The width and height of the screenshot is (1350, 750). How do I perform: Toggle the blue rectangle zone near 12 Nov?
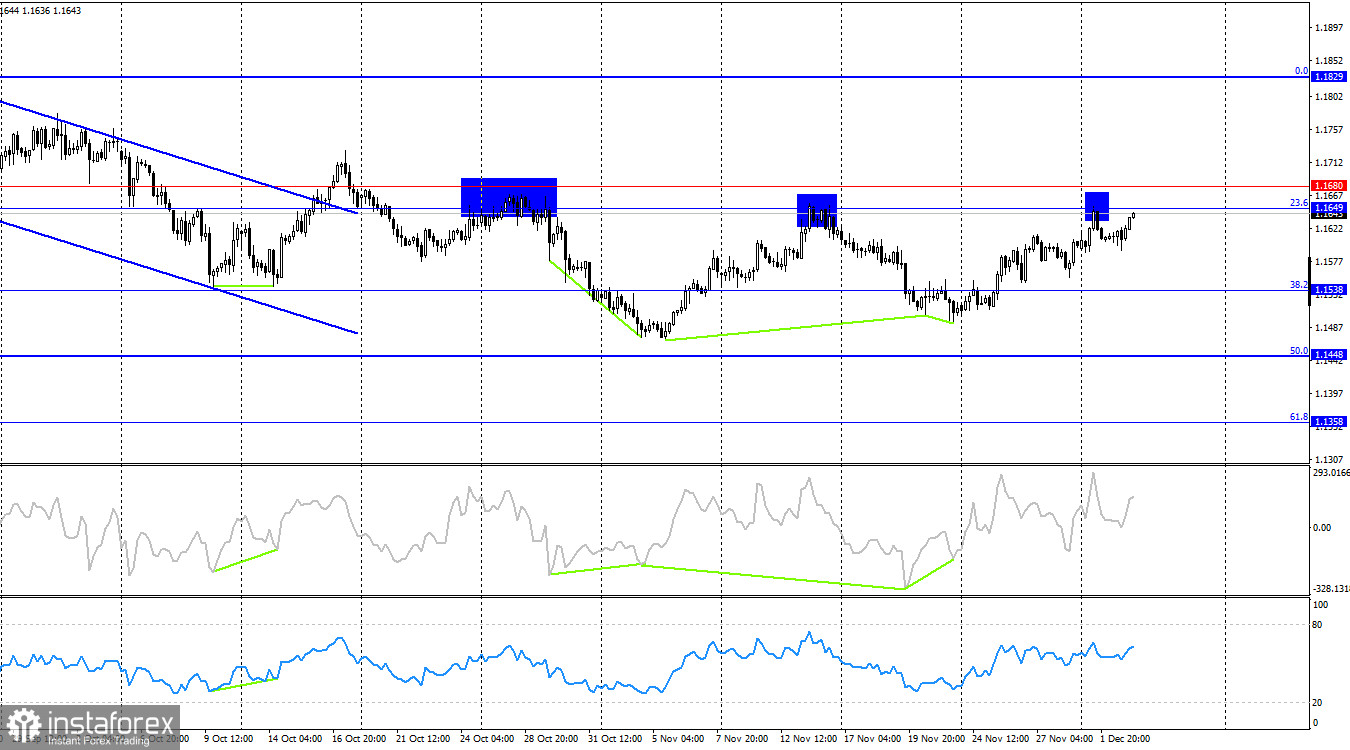[816, 210]
